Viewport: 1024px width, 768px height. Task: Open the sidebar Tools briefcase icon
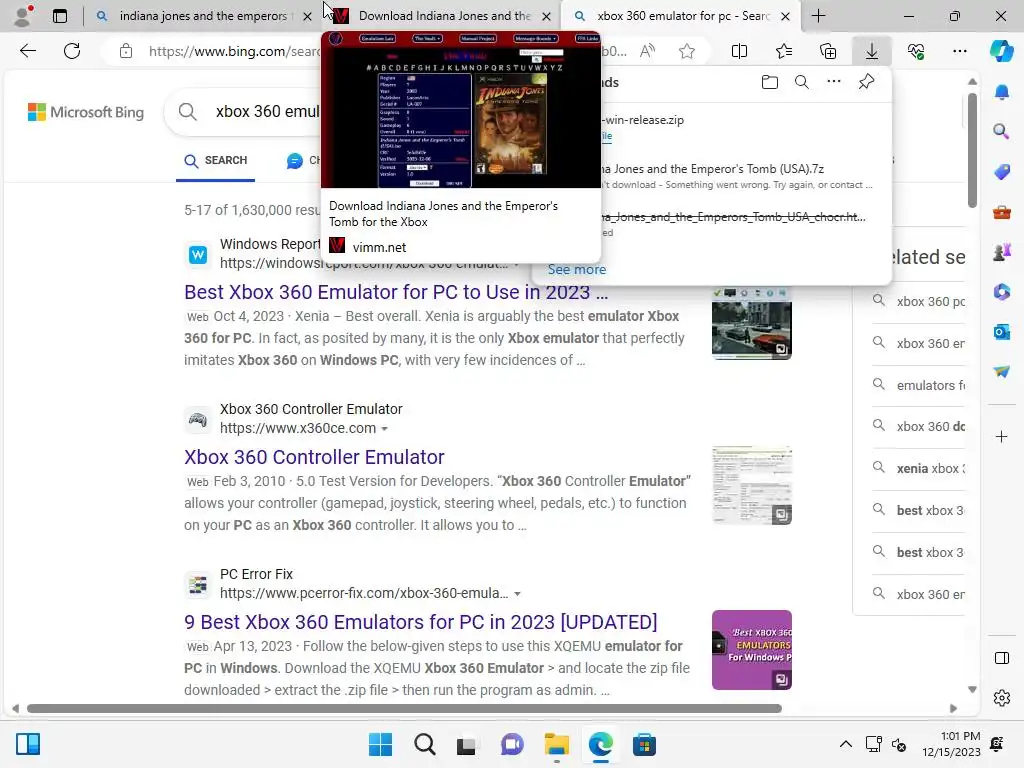tap(1001, 212)
